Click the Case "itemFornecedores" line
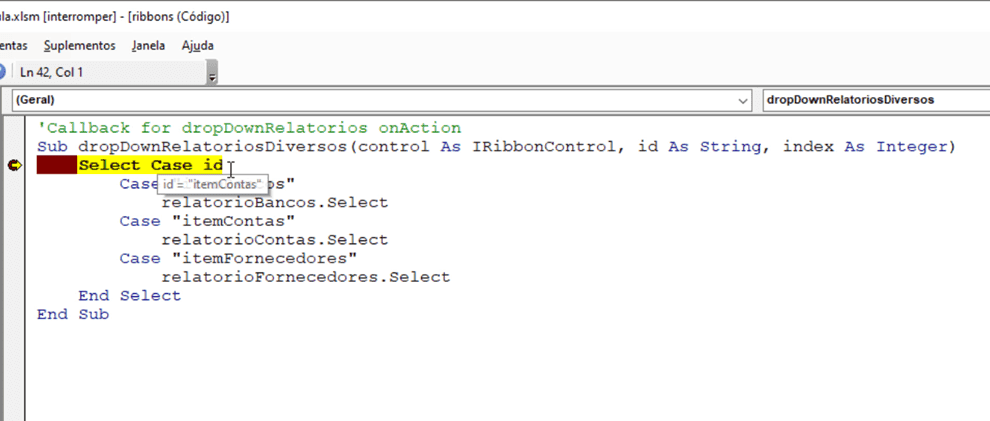 coord(238,258)
